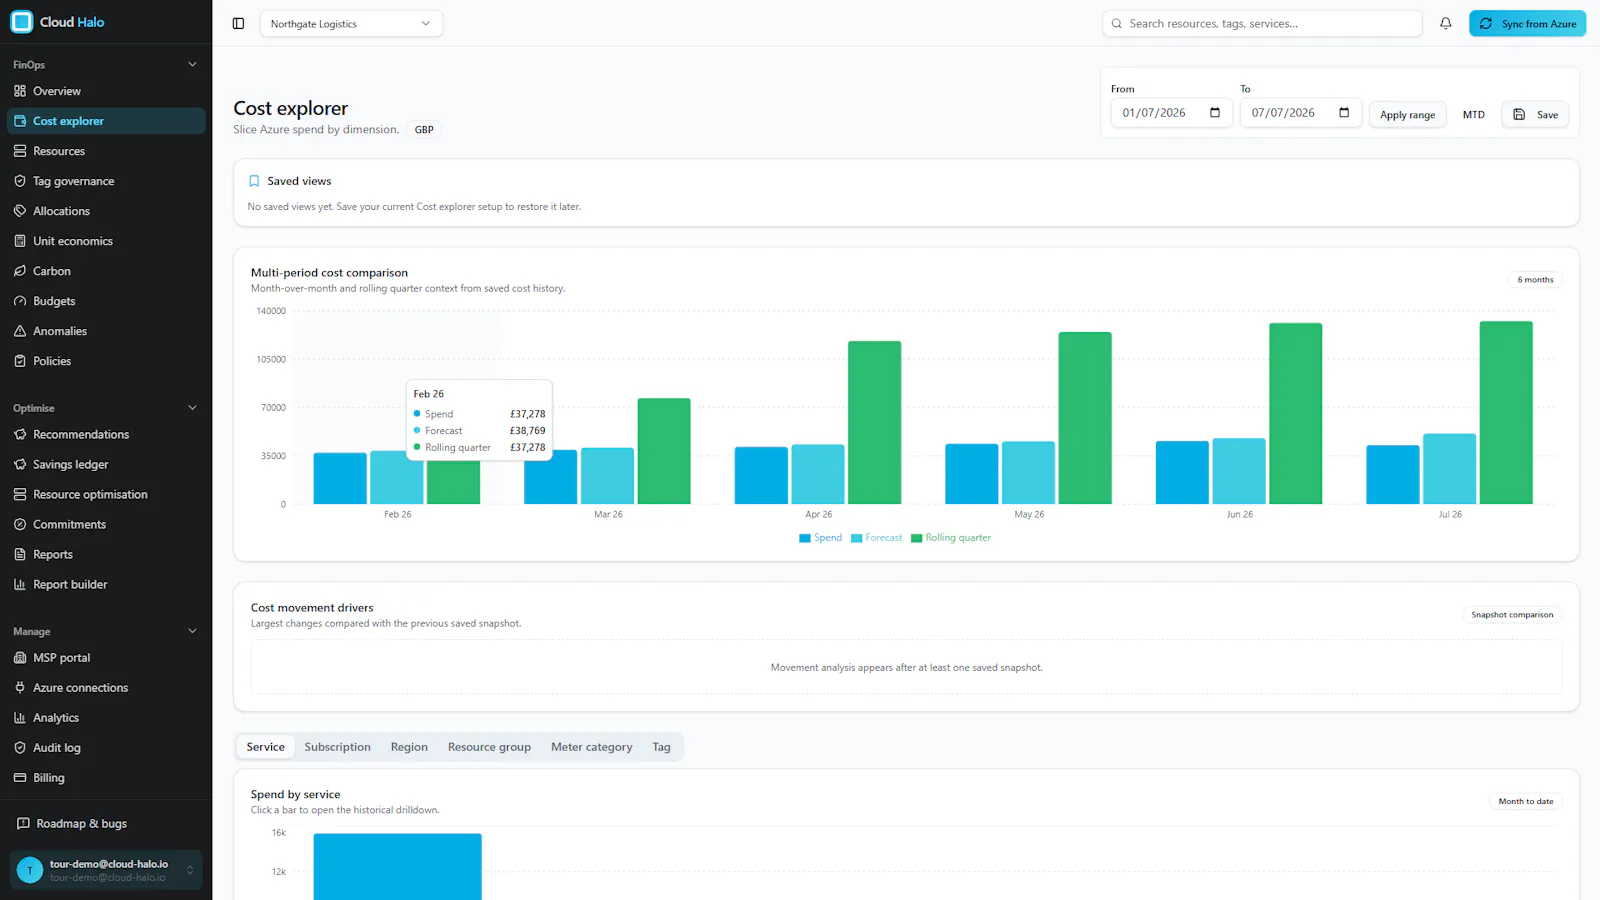Click the Savings ledger piggy bank icon

(x=20, y=464)
